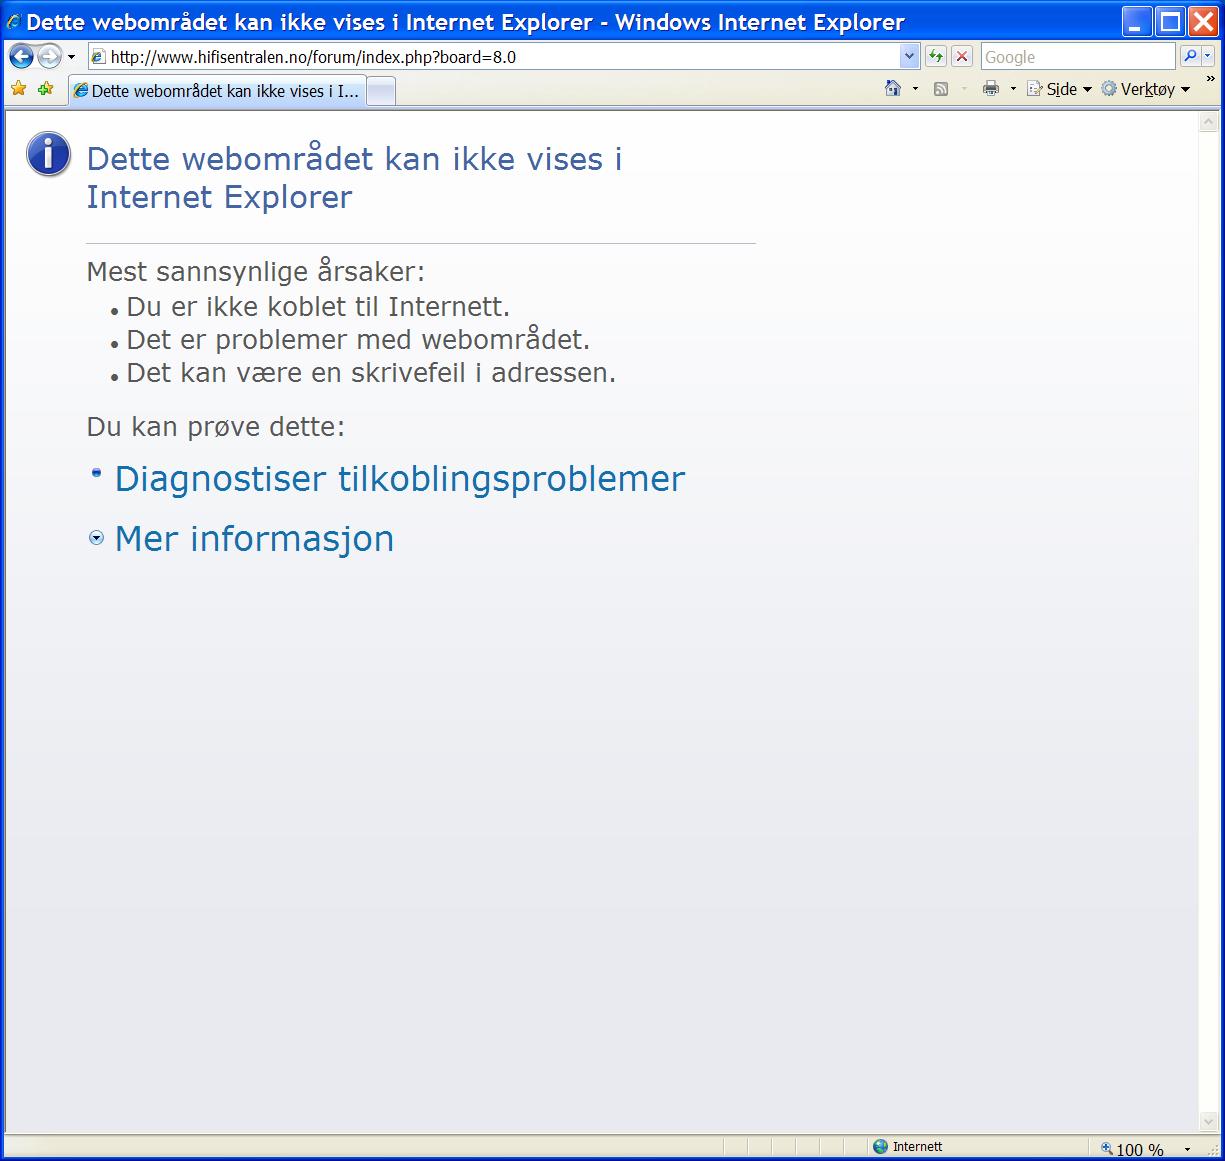Viewport: 1225px width, 1161px height.
Task: Click the arrow icon before Mer informasjon
Action: (97, 539)
